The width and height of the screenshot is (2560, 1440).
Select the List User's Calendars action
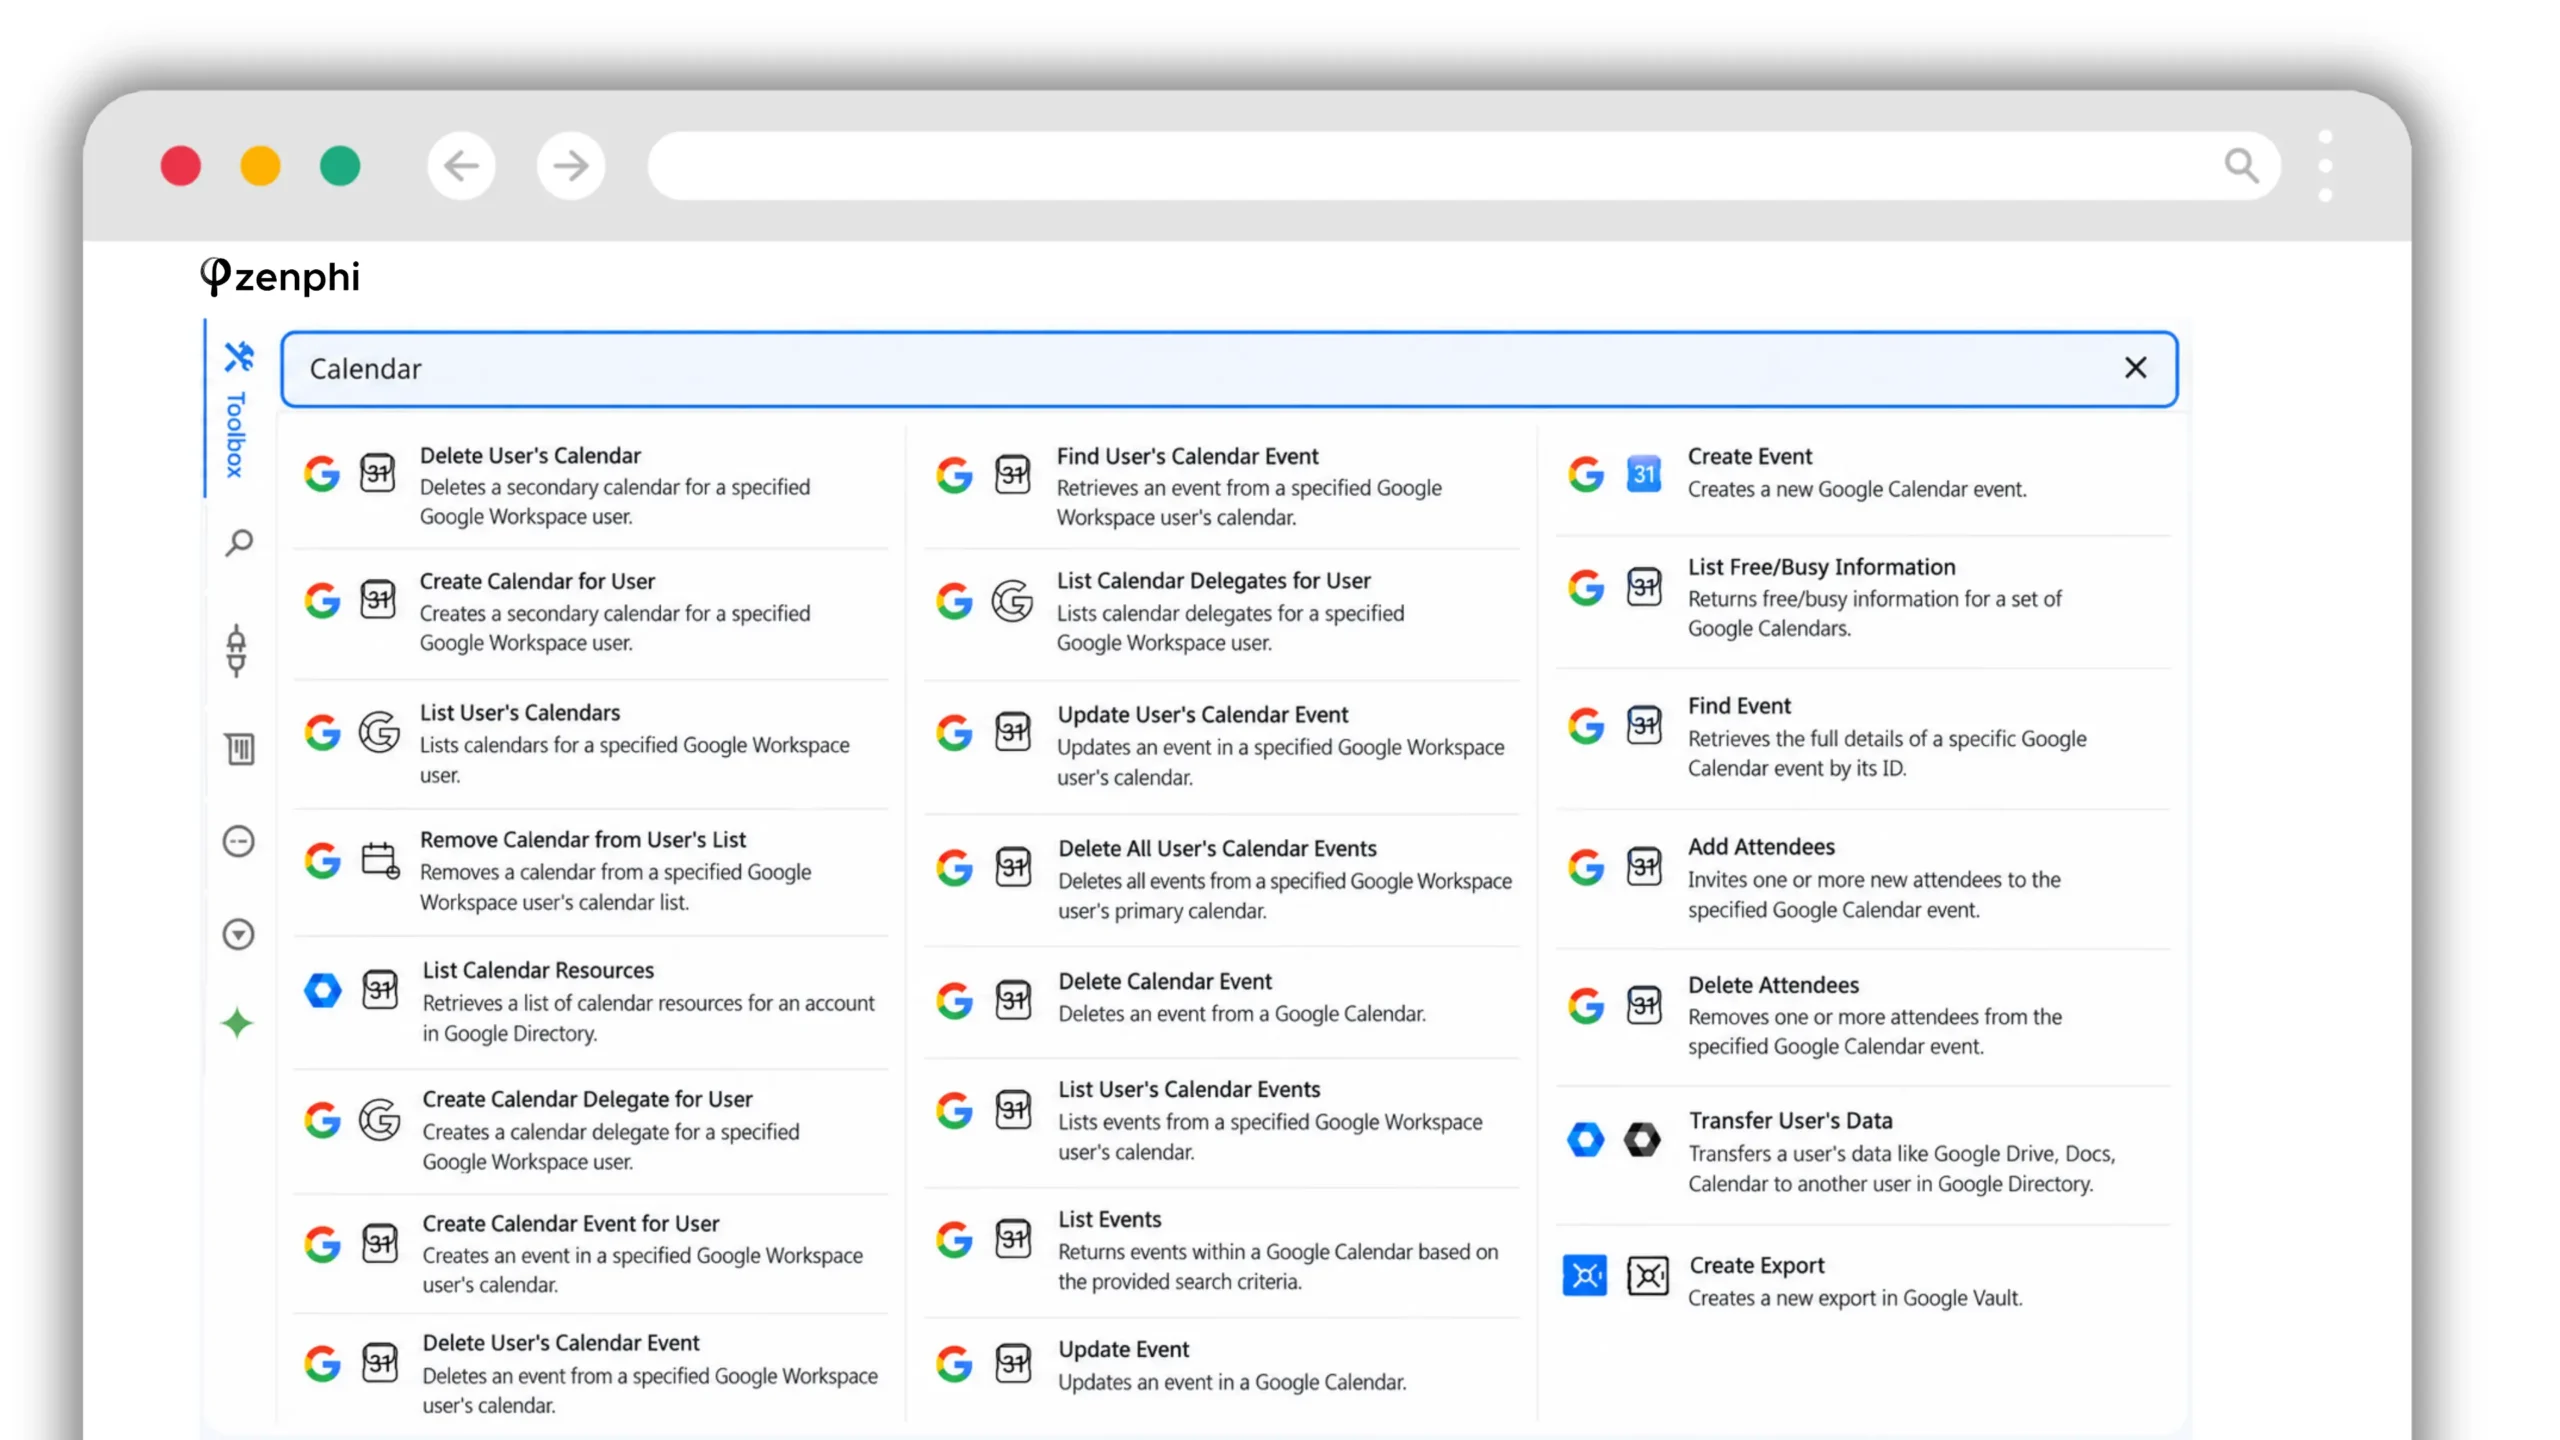pyautogui.click(x=590, y=744)
